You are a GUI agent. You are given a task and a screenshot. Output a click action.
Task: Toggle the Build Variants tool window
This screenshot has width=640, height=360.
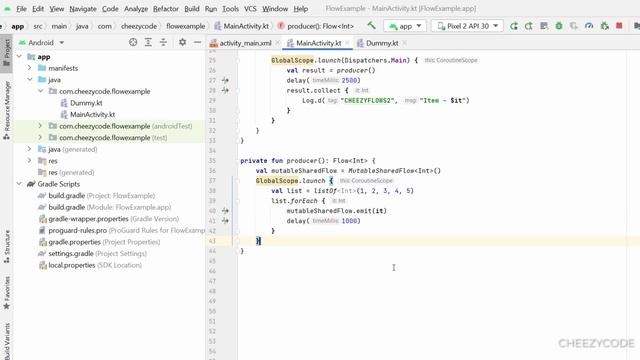(x=7, y=341)
